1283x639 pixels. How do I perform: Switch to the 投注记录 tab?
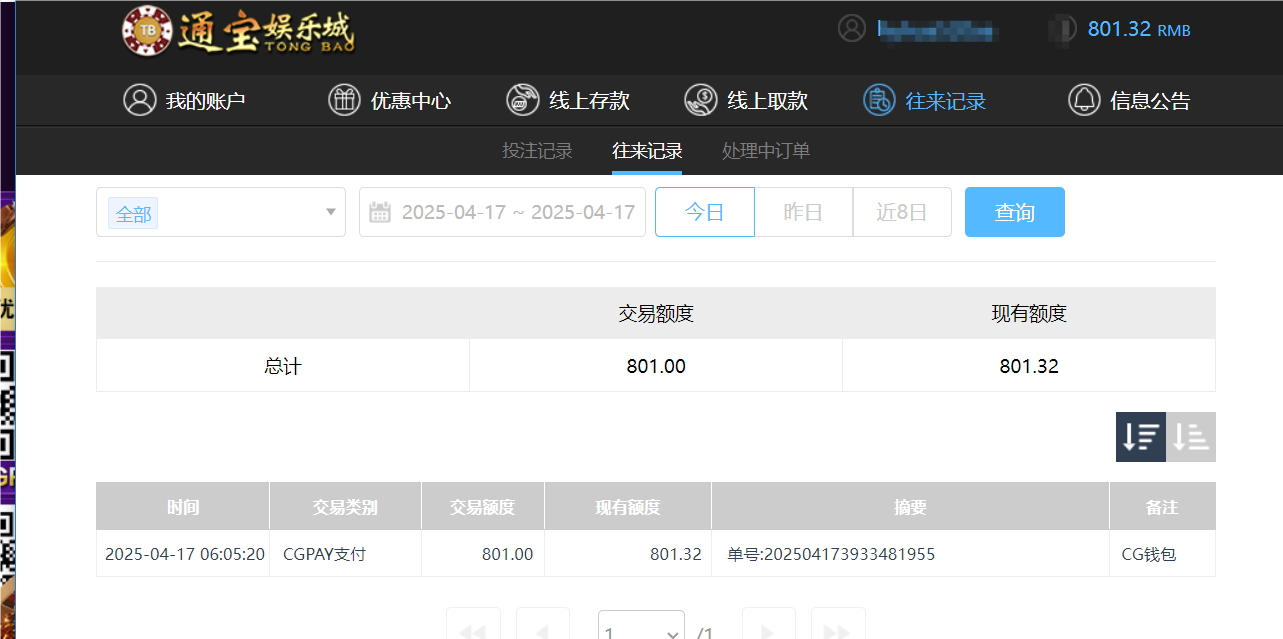pyautogui.click(x=537, y=151)
